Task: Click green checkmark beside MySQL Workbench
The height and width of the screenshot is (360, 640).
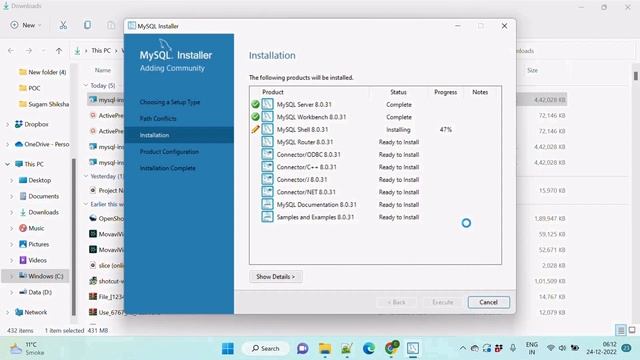Action: point(256,117)
